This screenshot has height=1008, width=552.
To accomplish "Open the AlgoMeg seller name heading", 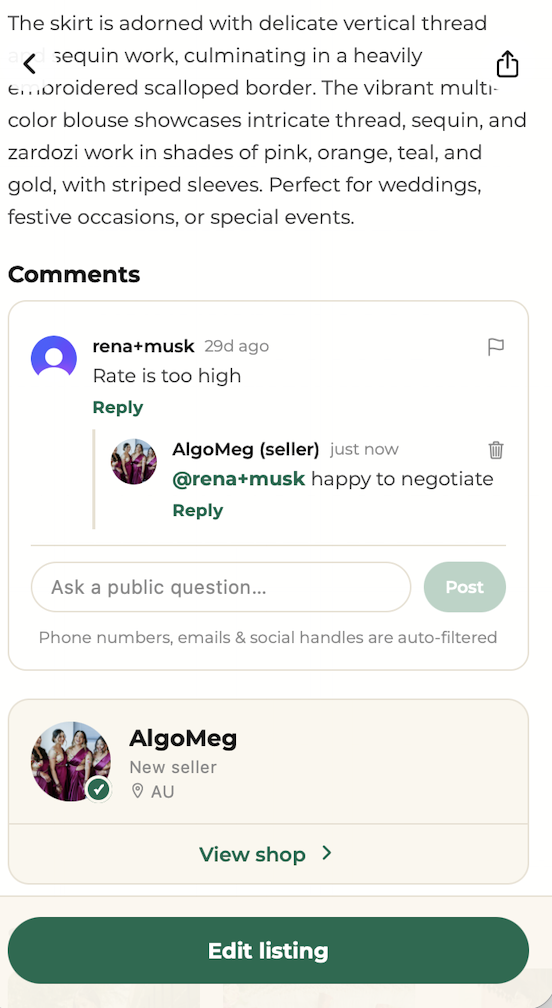I will [183, 738].
